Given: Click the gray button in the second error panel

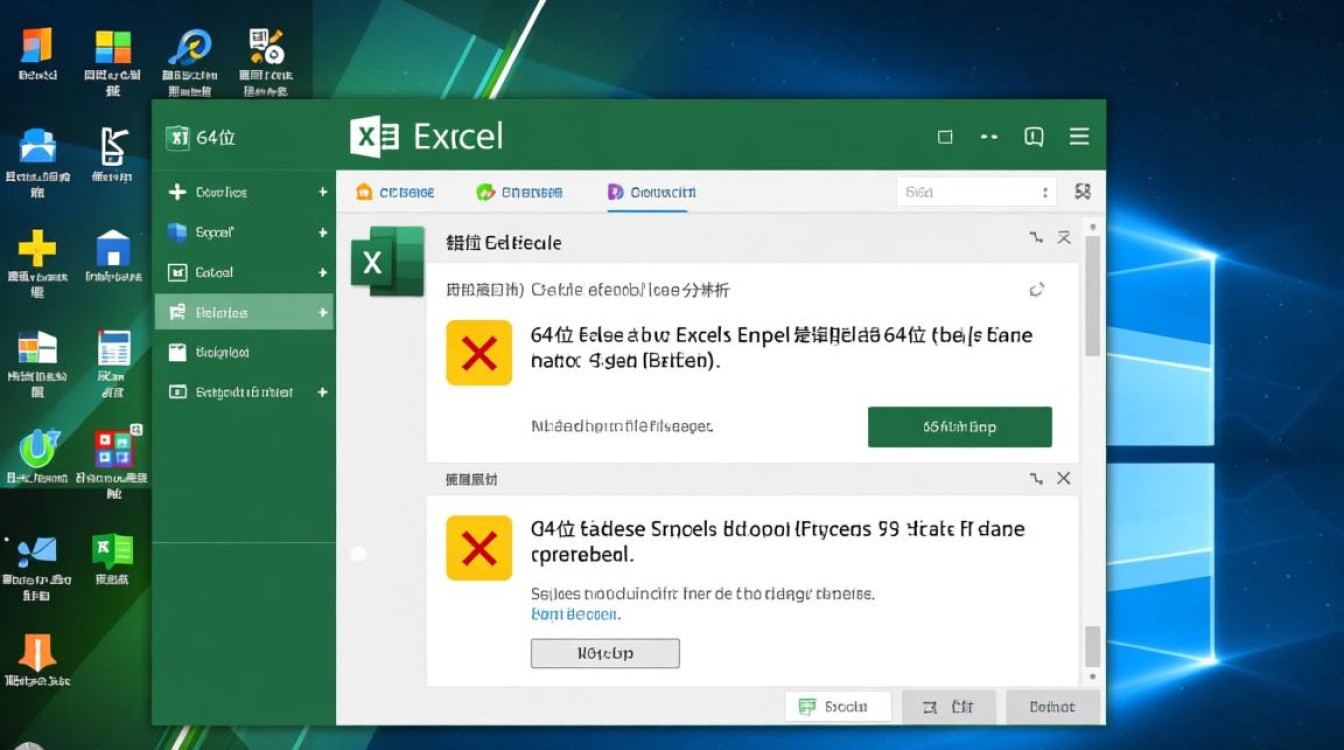Looking at the screenshot, I should 605,654.
